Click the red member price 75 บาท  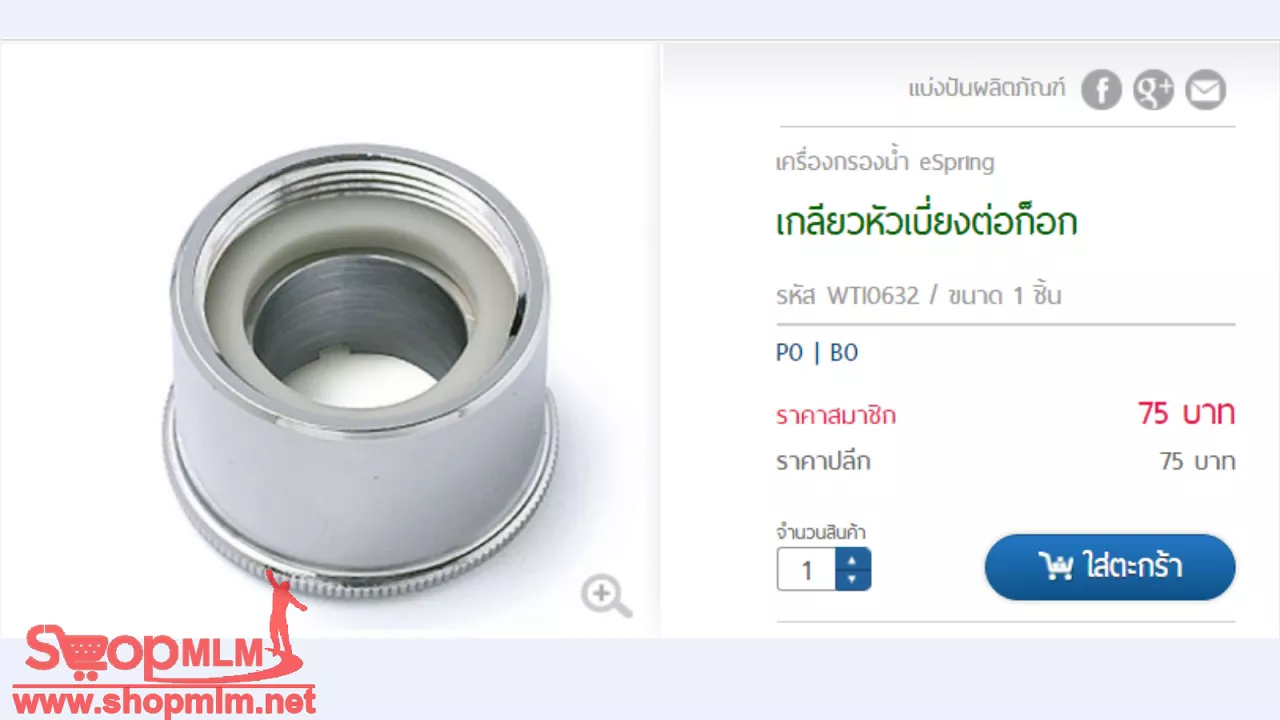click(x=1186, y=413)
